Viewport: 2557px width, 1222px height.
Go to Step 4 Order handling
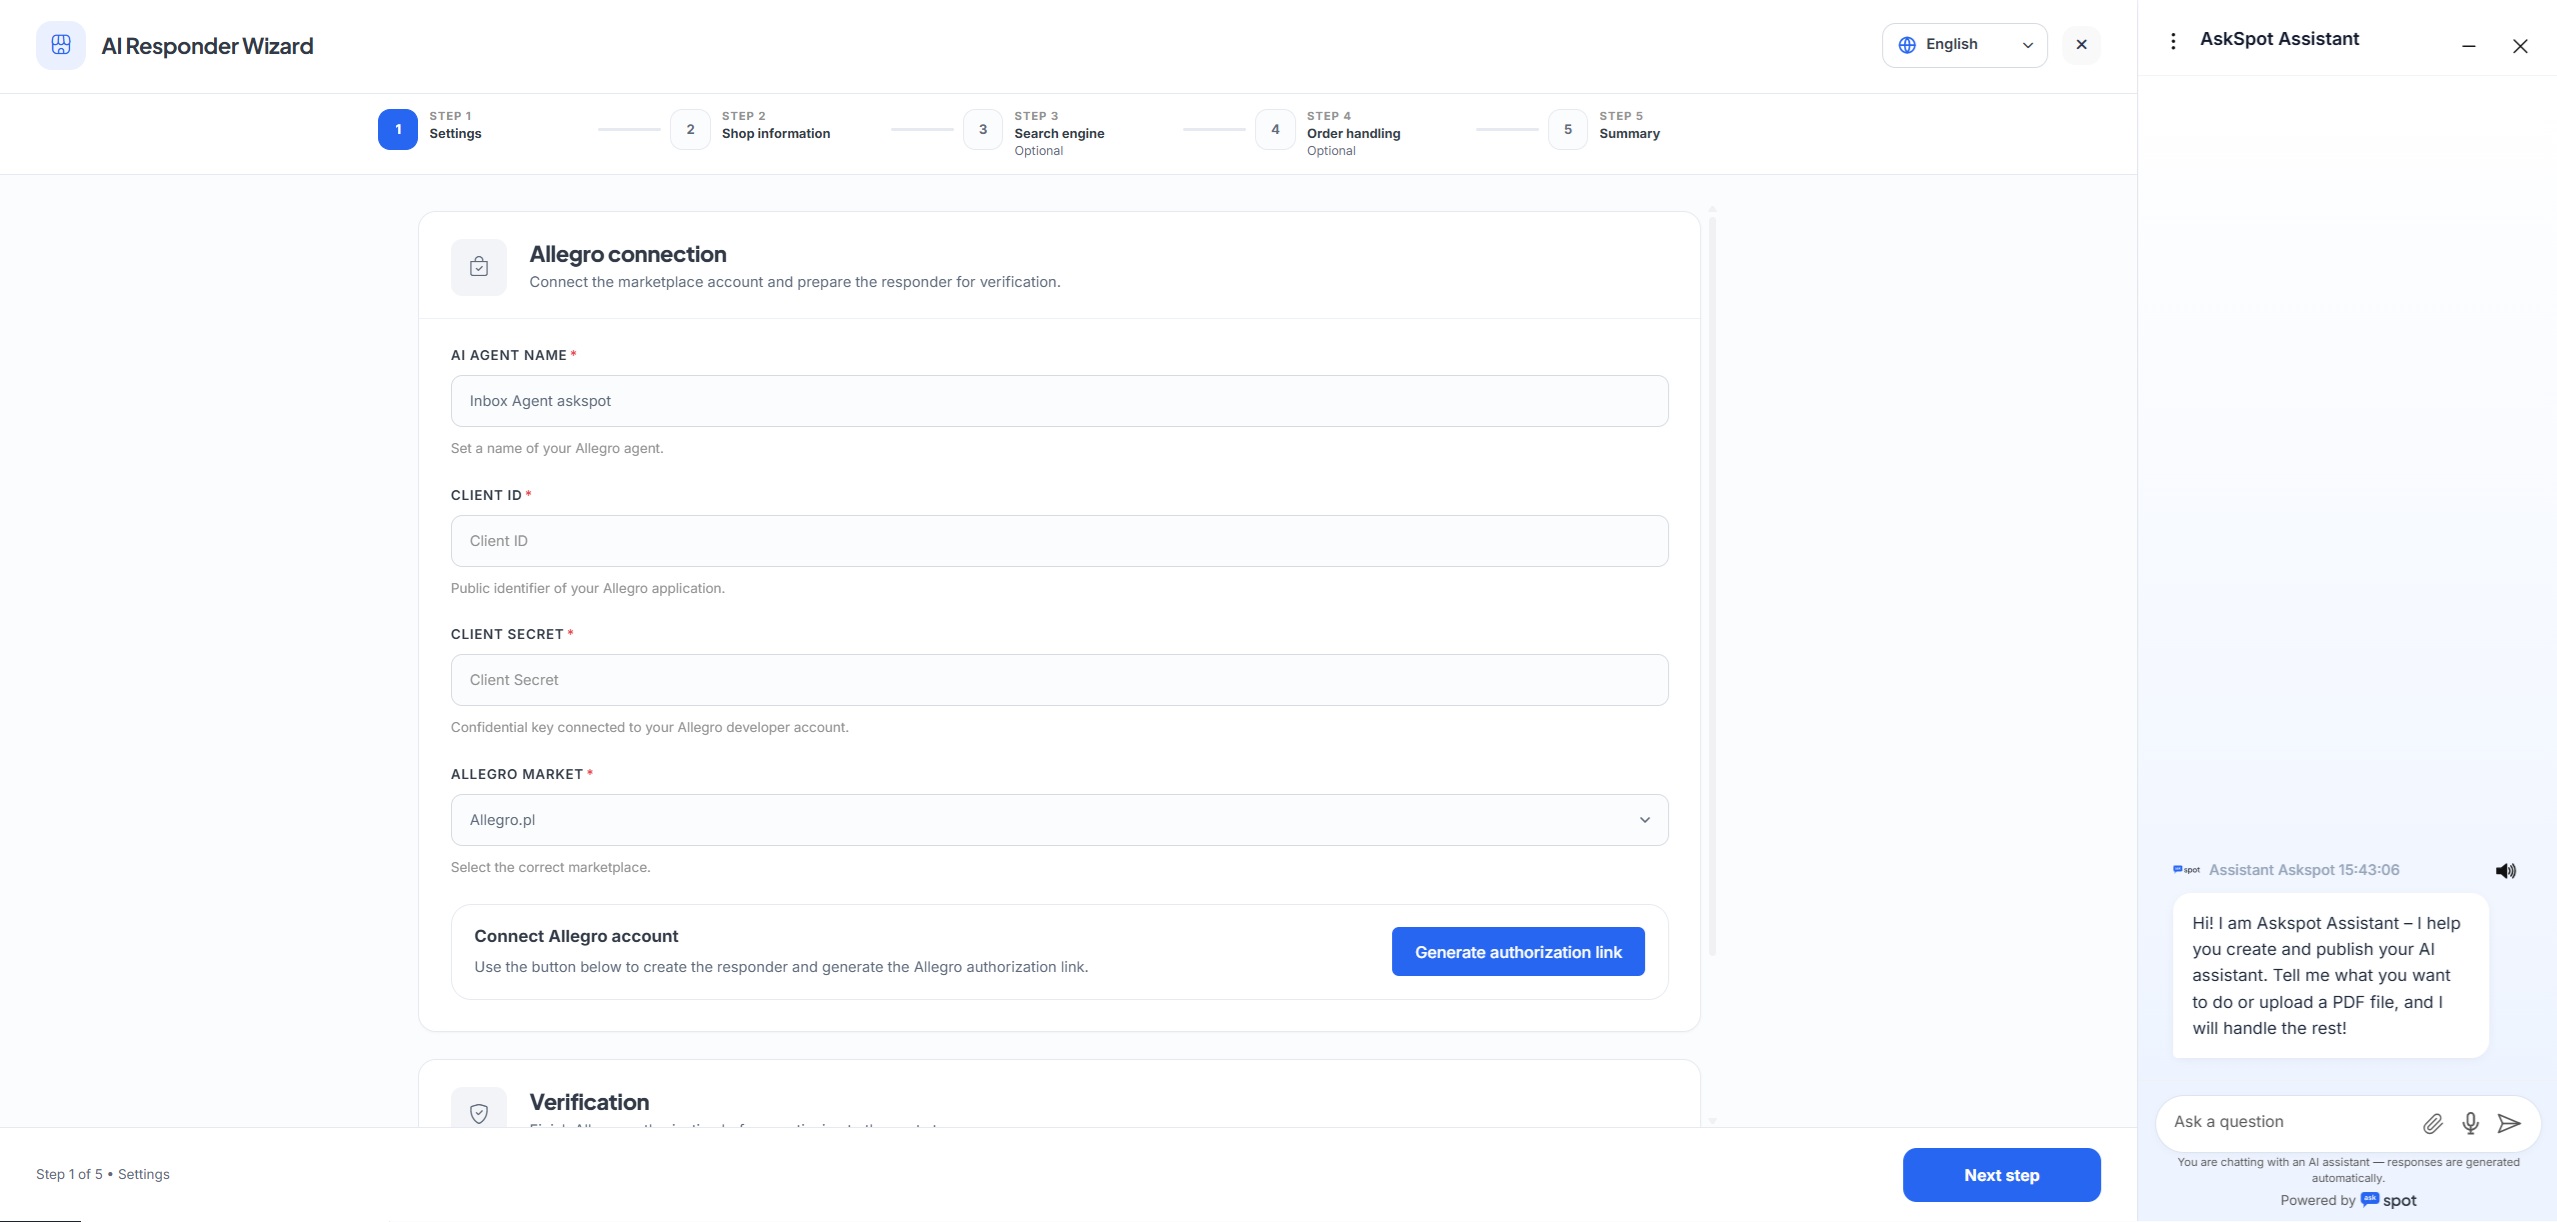click(x=1328, y=133)
